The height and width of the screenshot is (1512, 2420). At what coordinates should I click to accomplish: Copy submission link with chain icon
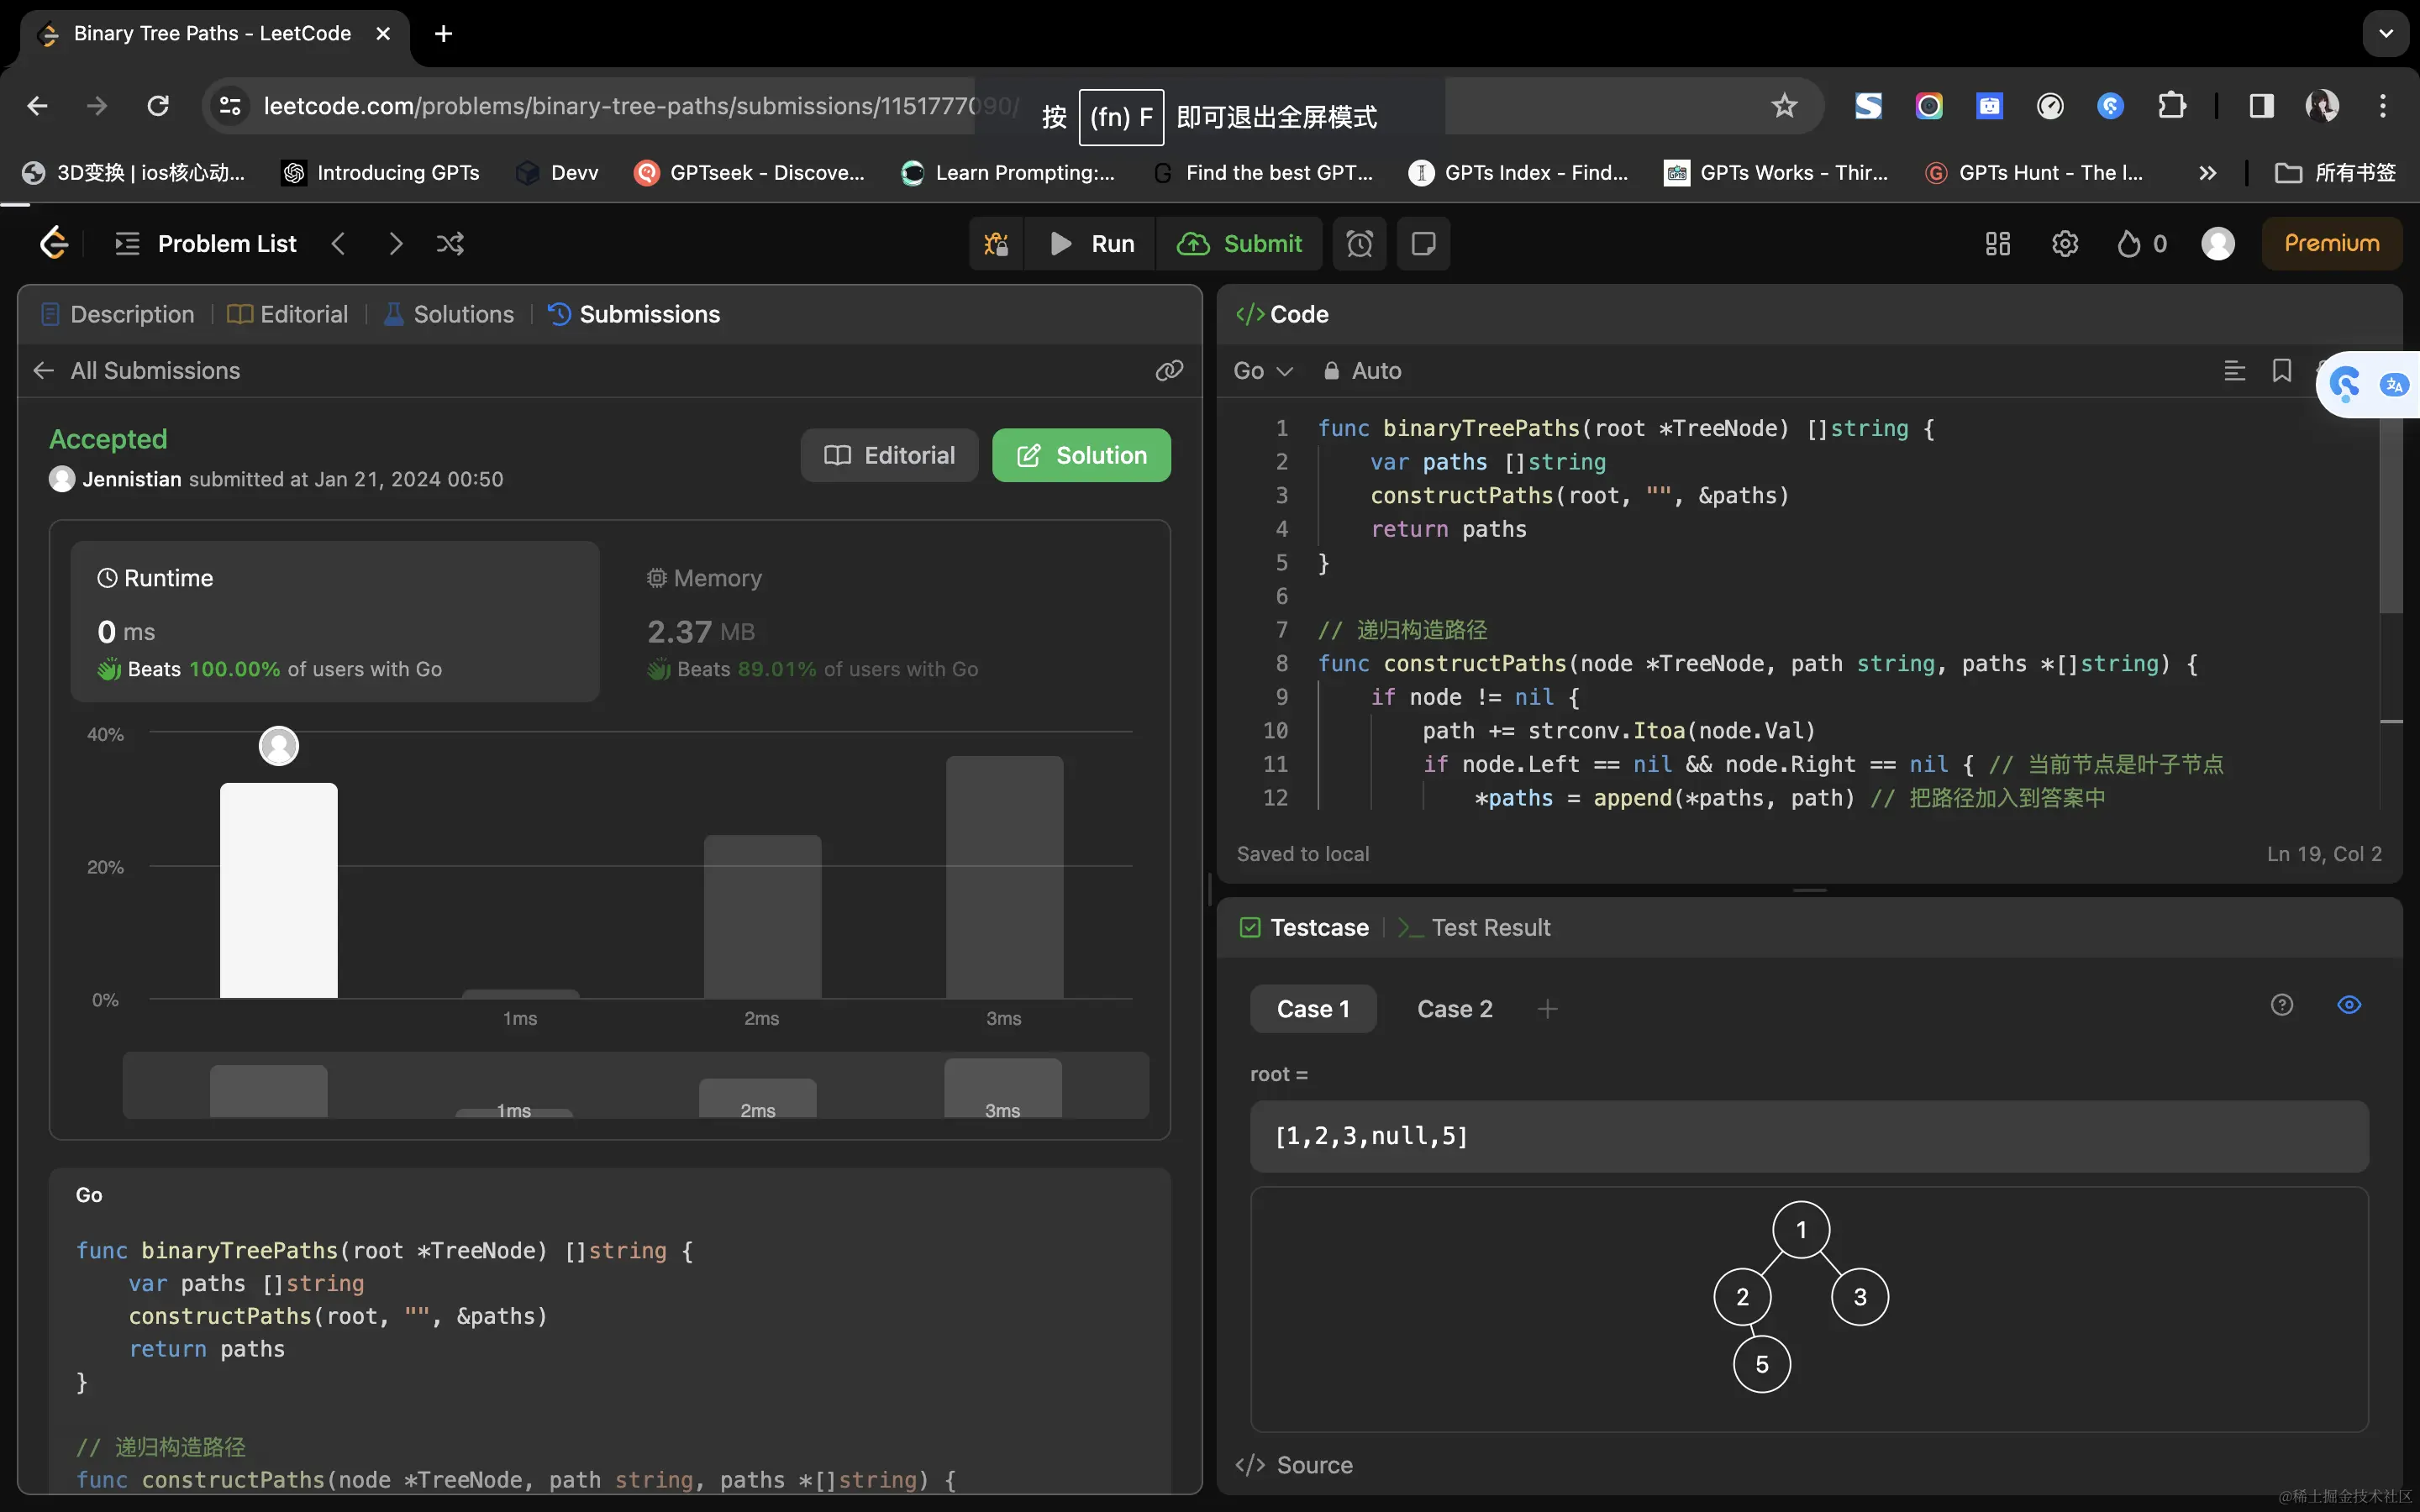(x=1169, y=371)
